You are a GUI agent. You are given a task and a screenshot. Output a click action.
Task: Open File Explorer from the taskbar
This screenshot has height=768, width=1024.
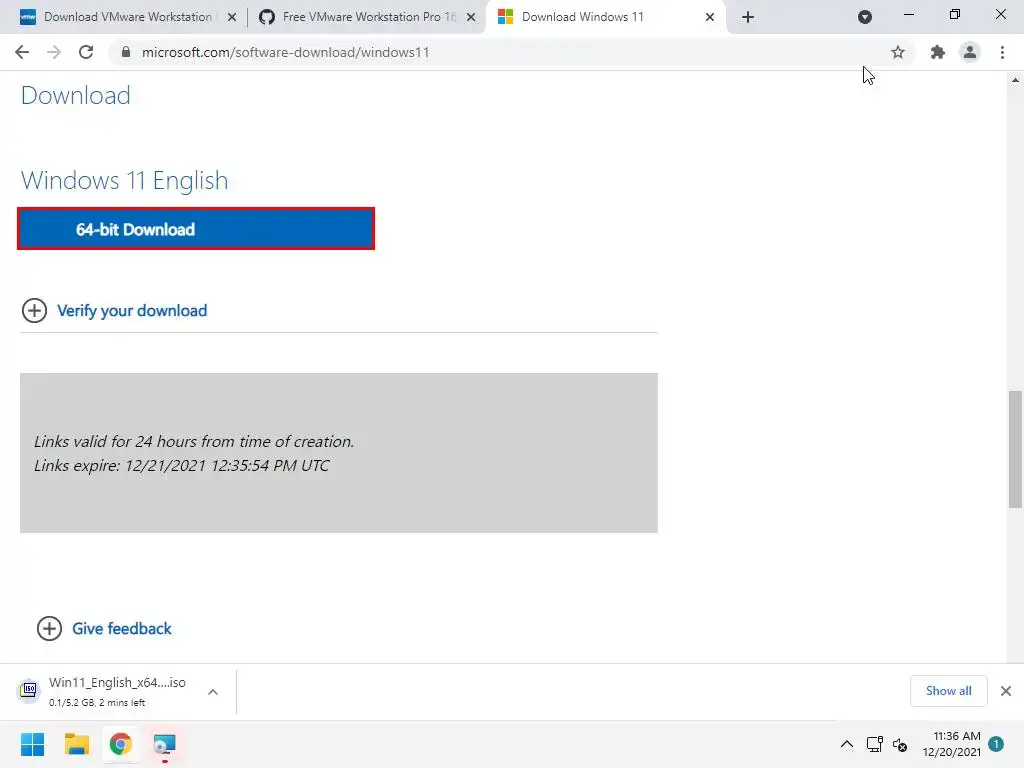[76, 744]
